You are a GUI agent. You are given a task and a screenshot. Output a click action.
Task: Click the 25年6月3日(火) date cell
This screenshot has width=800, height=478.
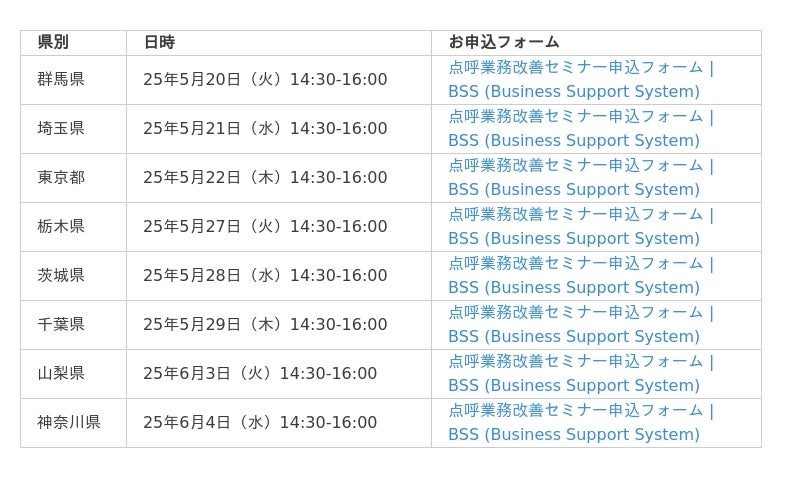(x=279, y=374)
